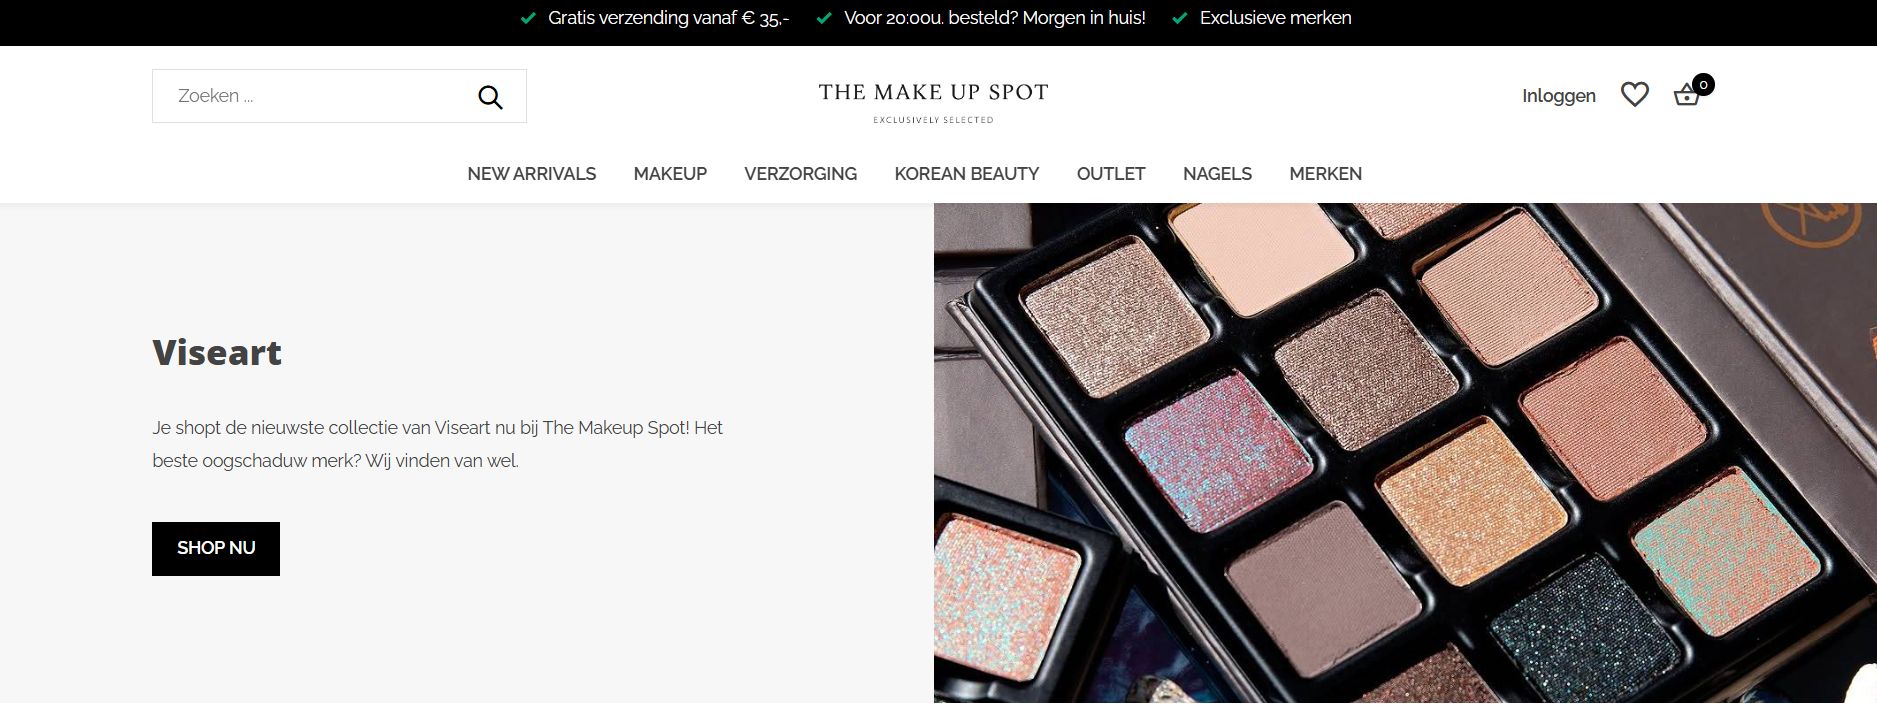Click the cart item count badge
This screenshot has width=1877, height=717.
click(x=1703, y=85)
